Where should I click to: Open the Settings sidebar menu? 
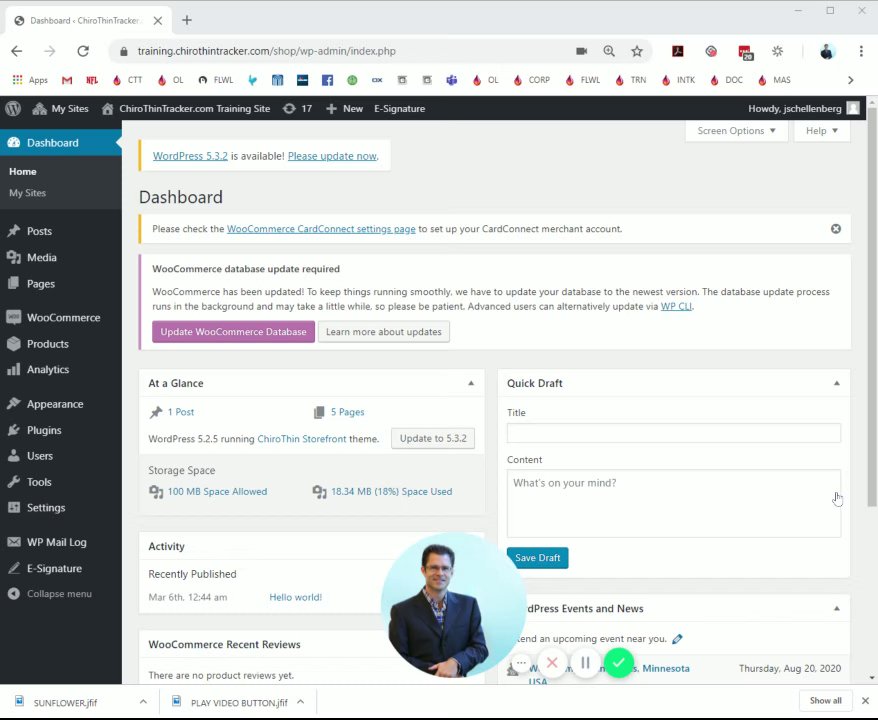tap(60, 508)
